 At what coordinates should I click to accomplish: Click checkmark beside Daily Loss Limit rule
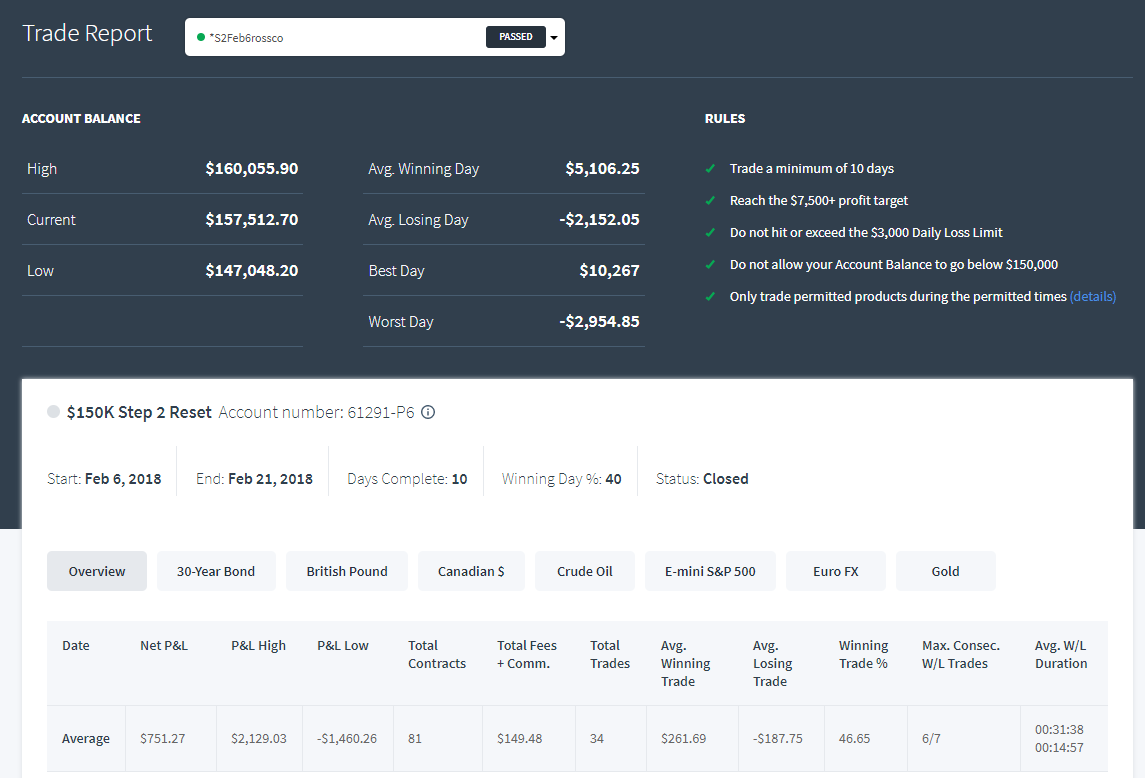[710, 232]
